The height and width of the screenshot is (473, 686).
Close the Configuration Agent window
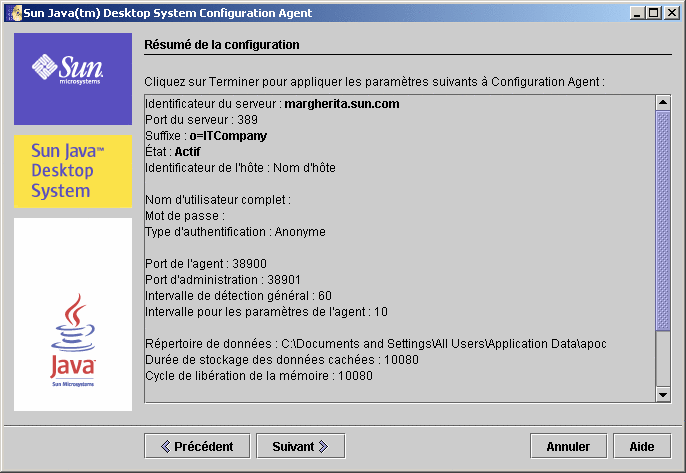[x=671, y=13]
